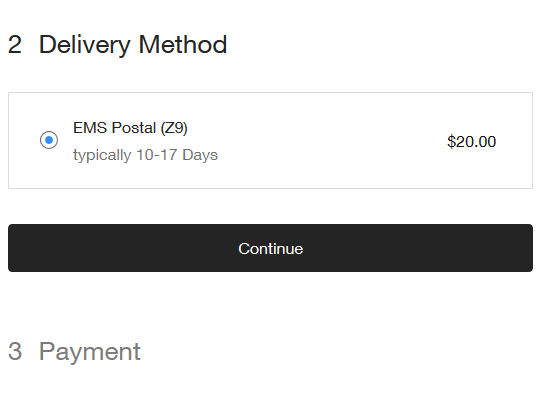Viewport: 541px width, 399px height.
Task: Click the '(Z9)' code in shipping name
Action: 174,128
